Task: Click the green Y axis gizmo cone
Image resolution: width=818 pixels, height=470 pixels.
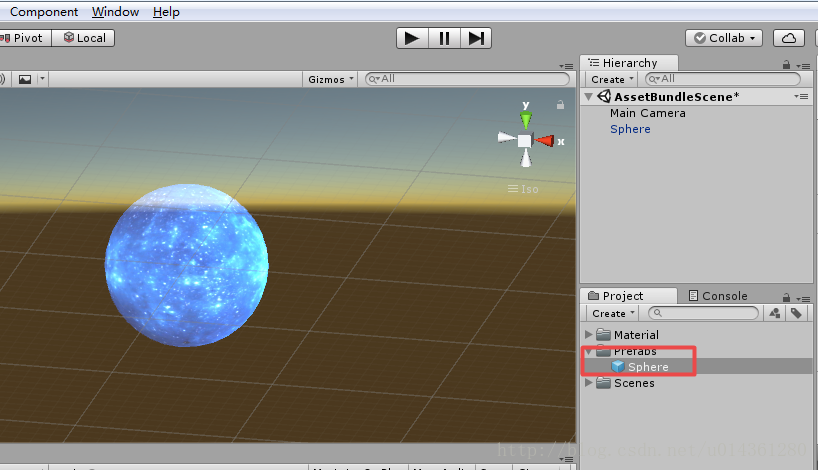Action: point(526,119)
